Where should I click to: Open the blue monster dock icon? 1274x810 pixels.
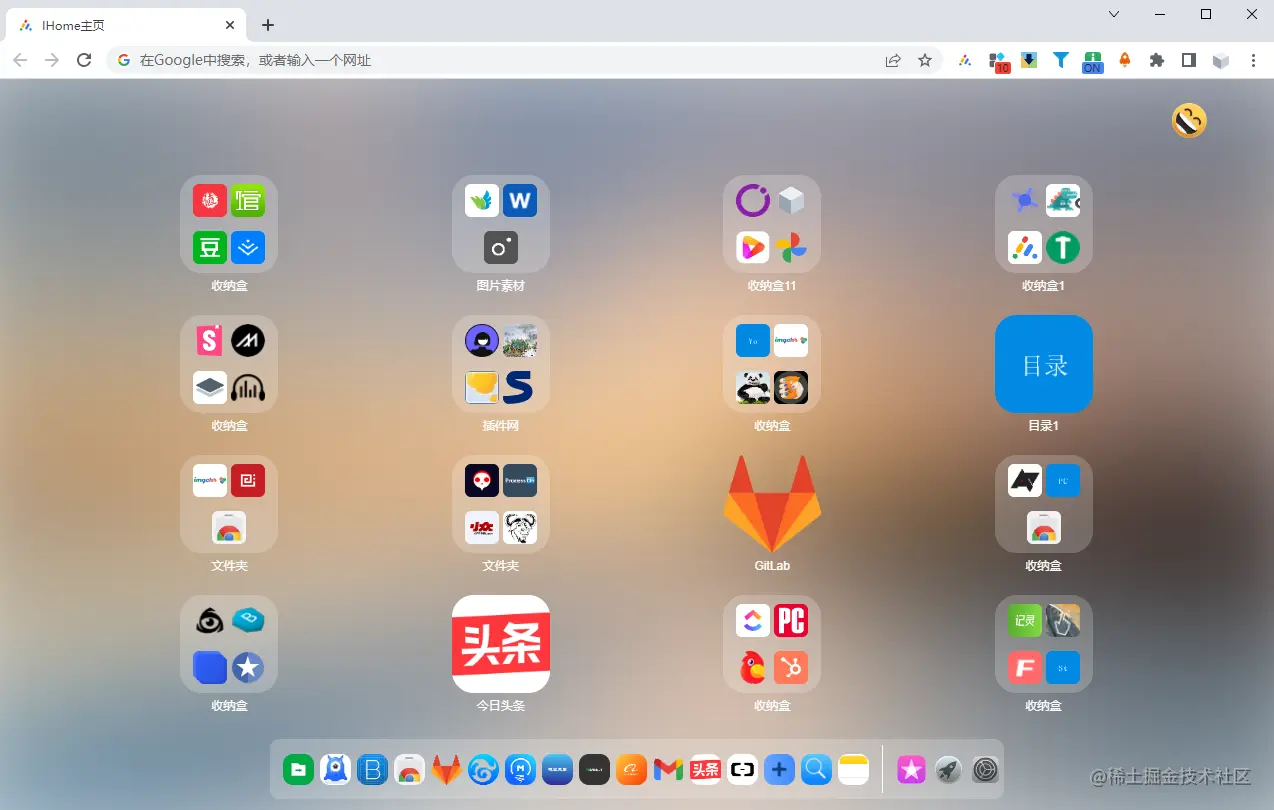[335, 769]
